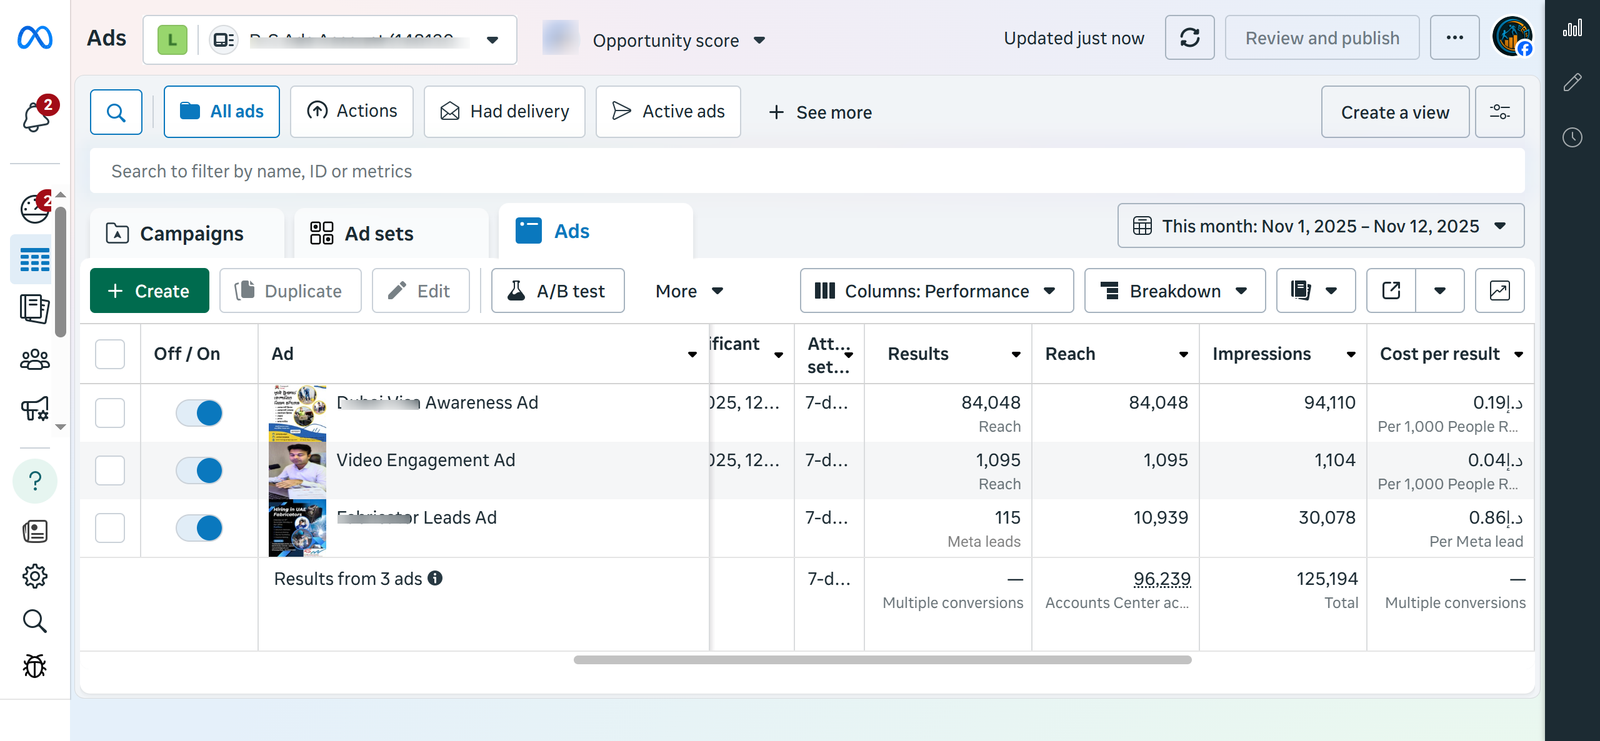
Task: Click the Review and publish button
Action: pyautogui.click(x=1322, y=38)
